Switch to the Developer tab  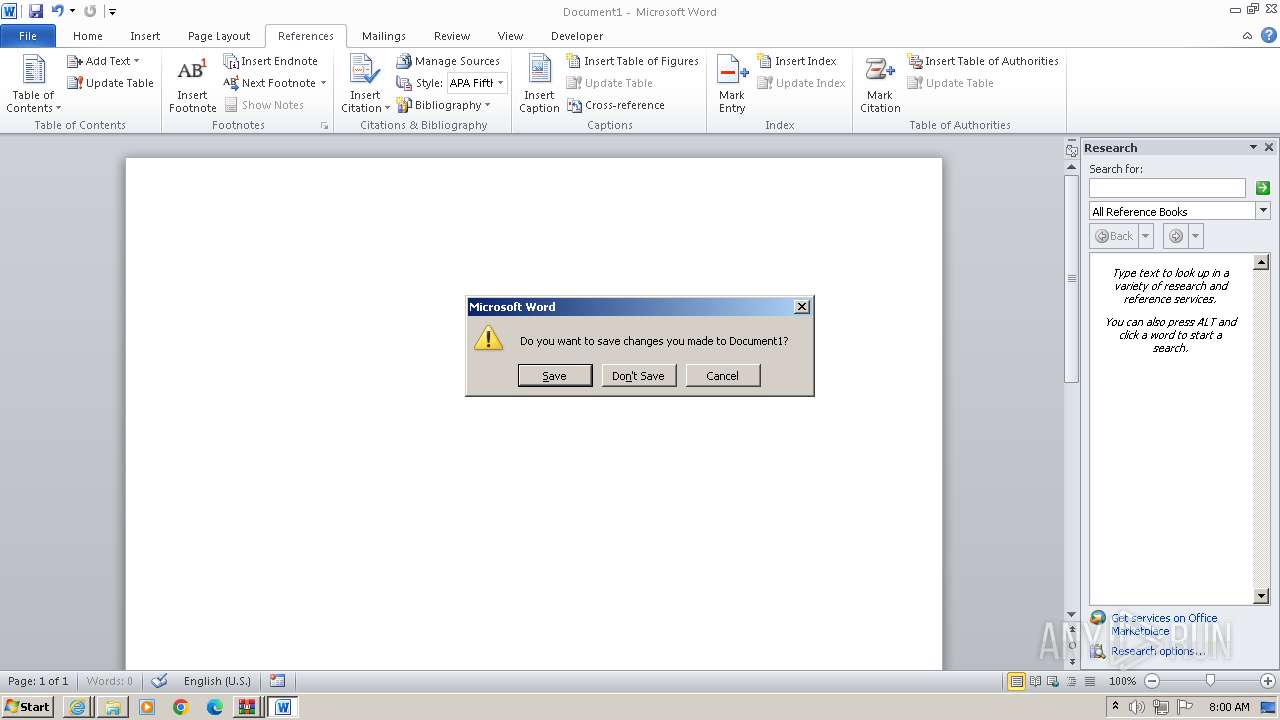577,36
